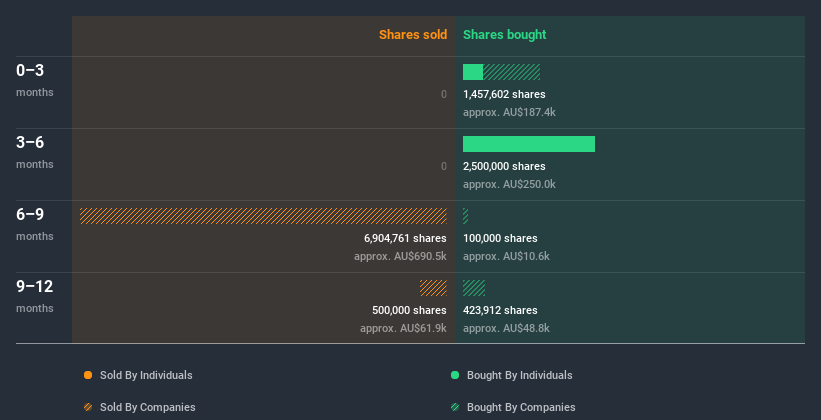The height and width of the screenshot is (420, 821).
Task: Click the green Bought By Individuals legend dot
Action: tap(455, 375)
